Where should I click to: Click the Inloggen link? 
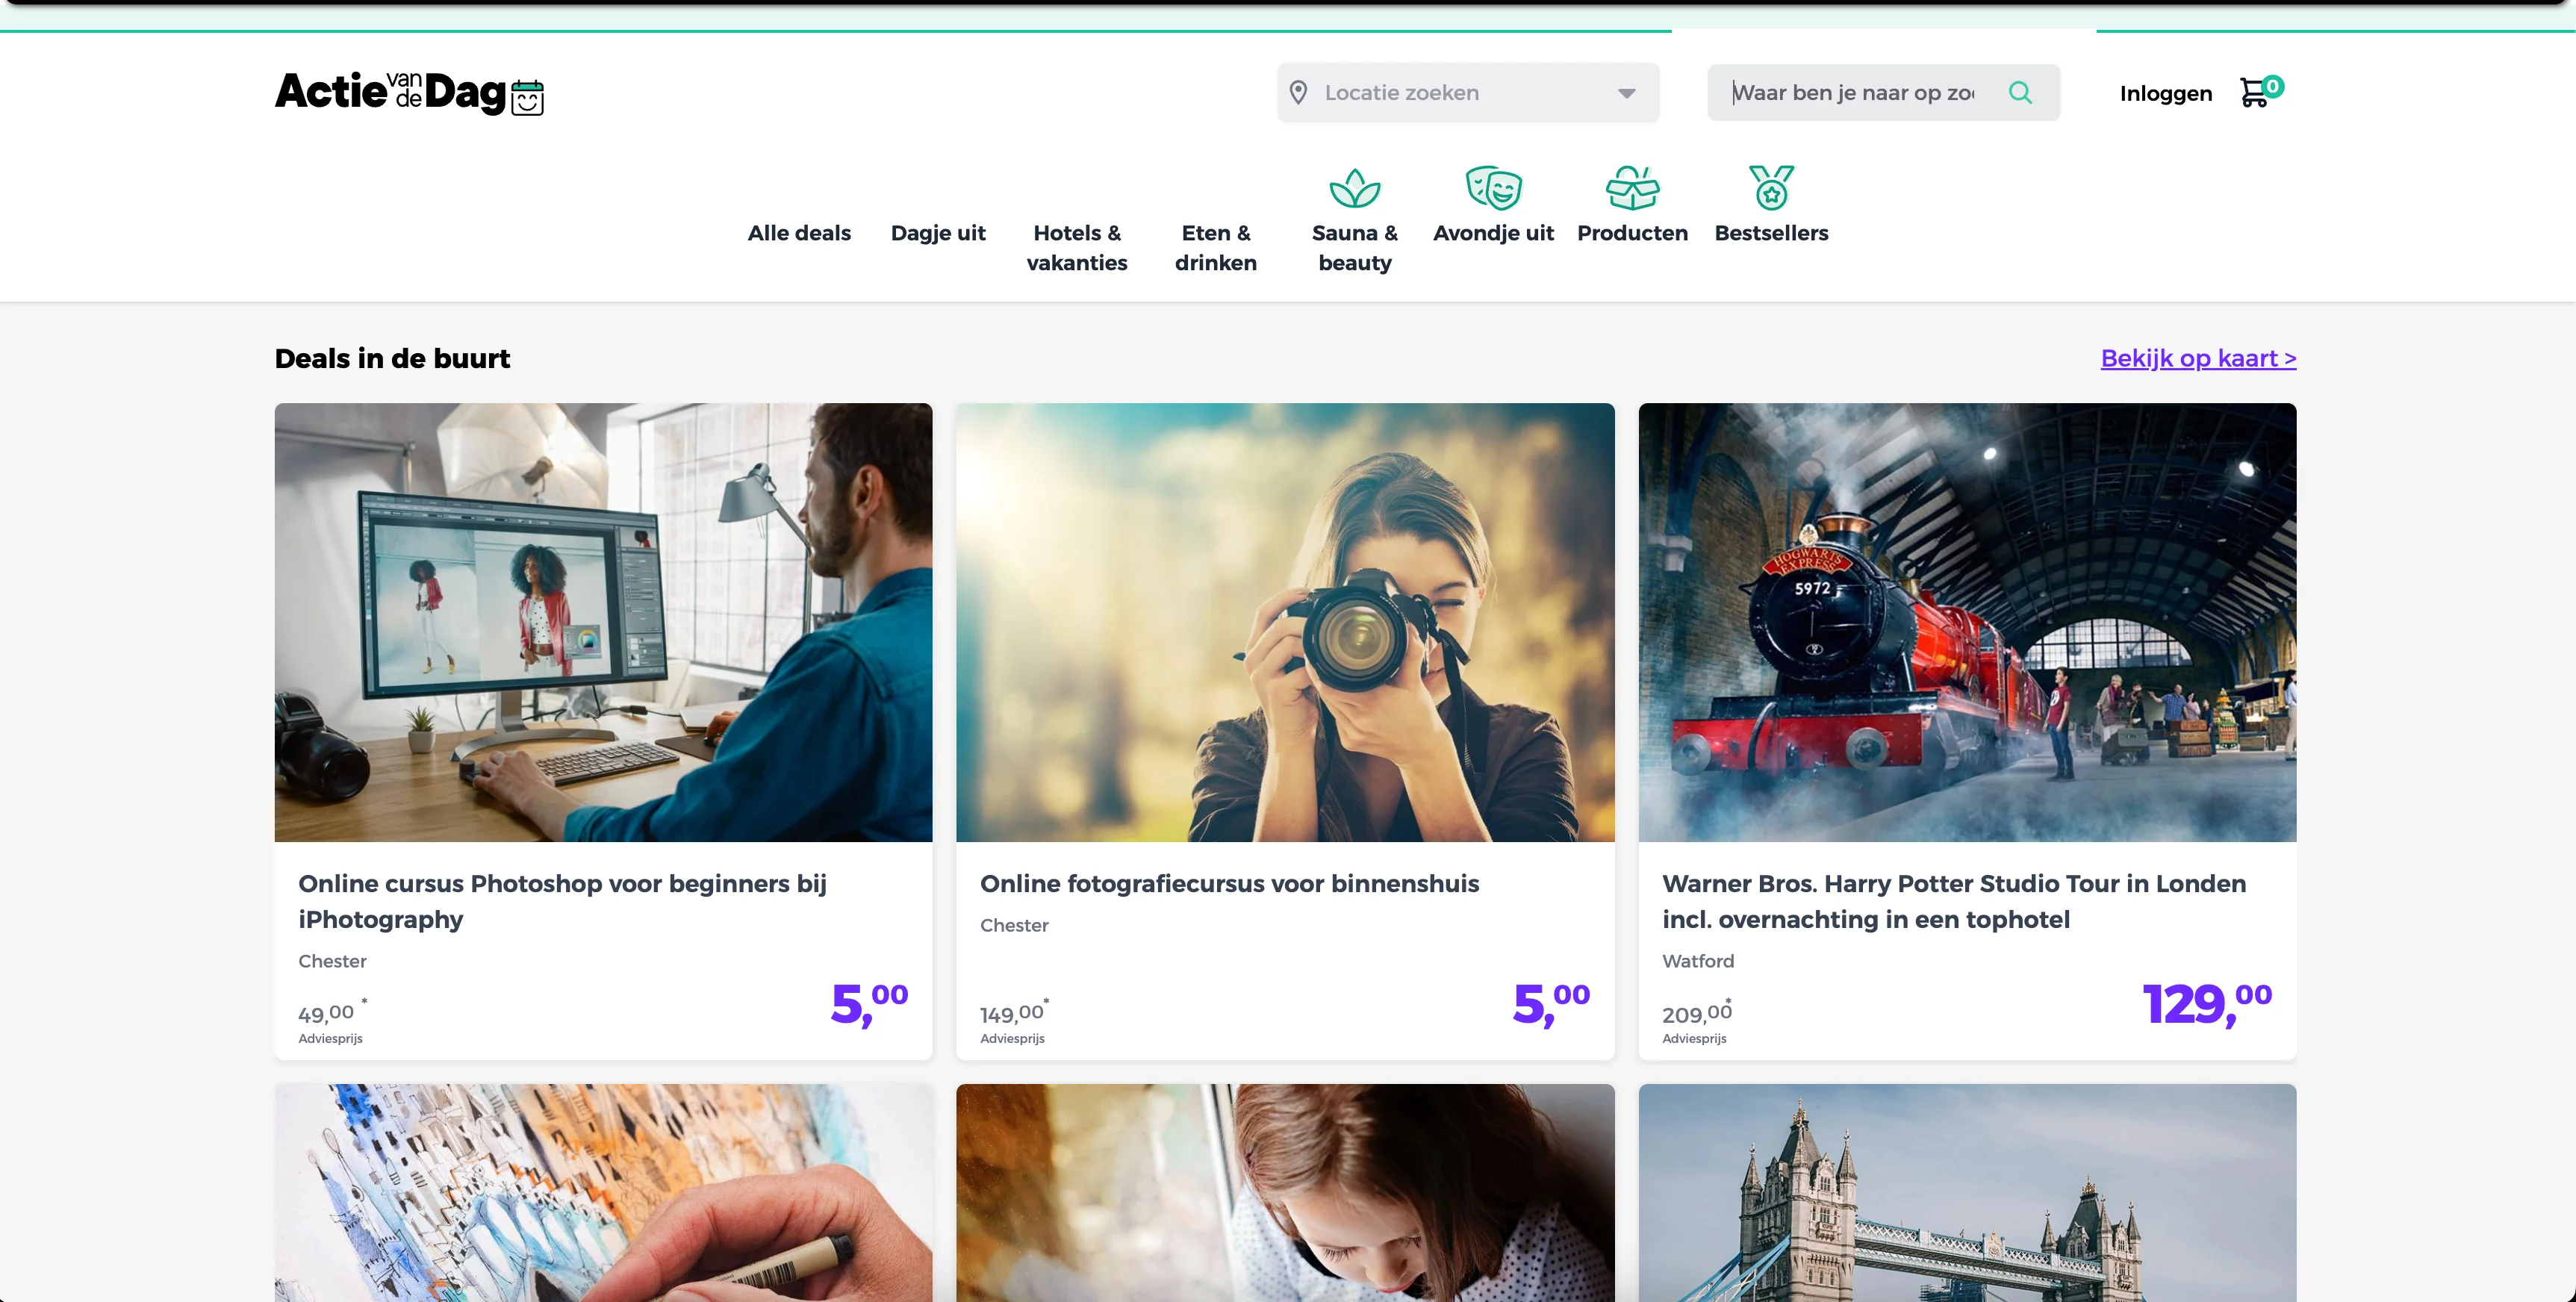[x=2165, y=93]
